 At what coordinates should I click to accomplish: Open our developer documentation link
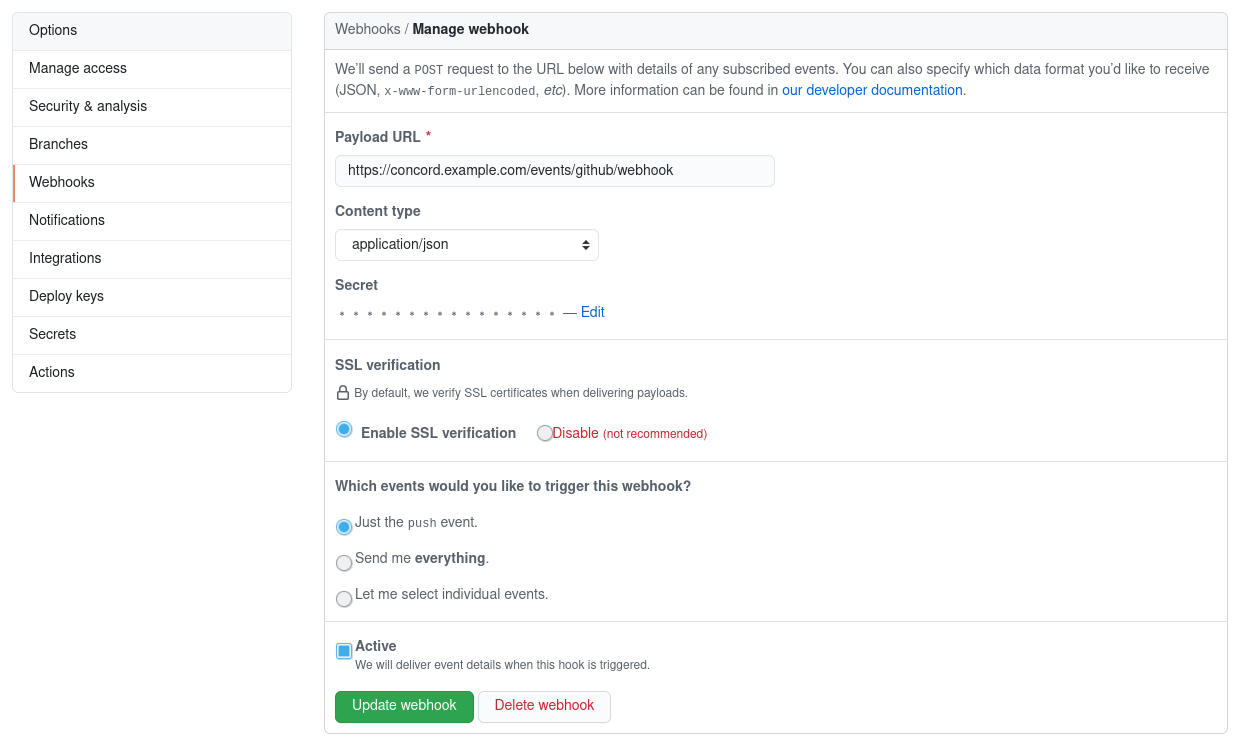tap(871, 90)
